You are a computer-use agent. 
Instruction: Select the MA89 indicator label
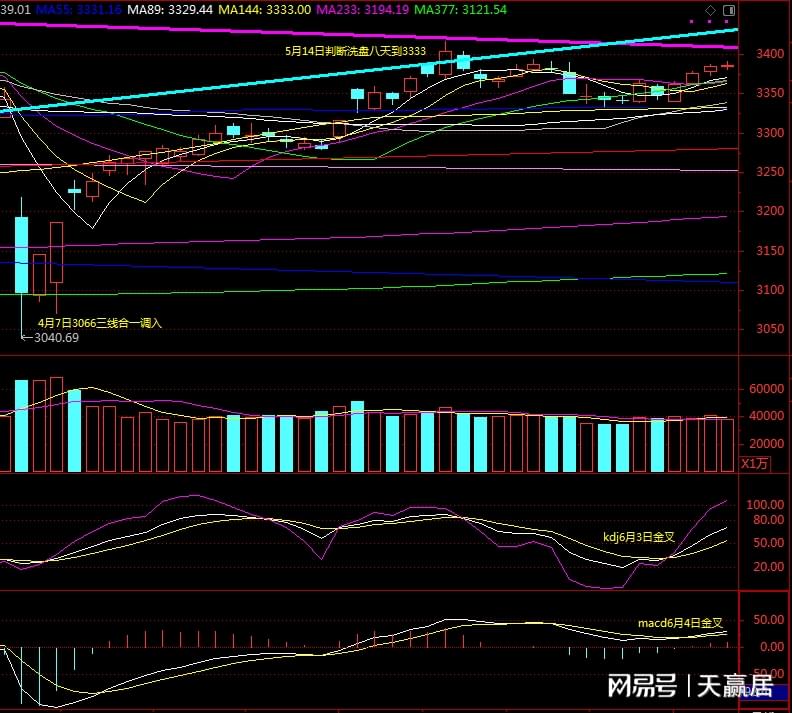[170, 10]
